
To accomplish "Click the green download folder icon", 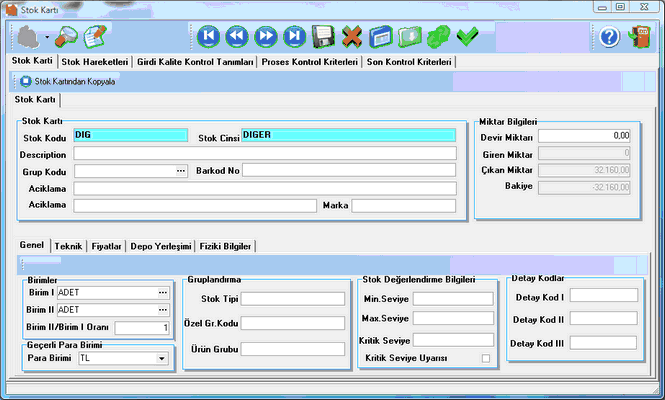I will point(409,37).
